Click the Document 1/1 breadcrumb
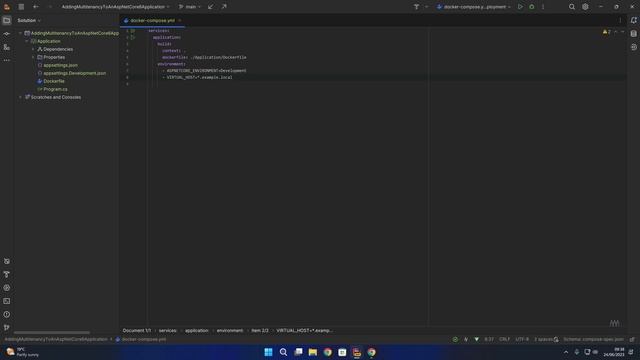640x360 pixels. (x=137, y=331)
